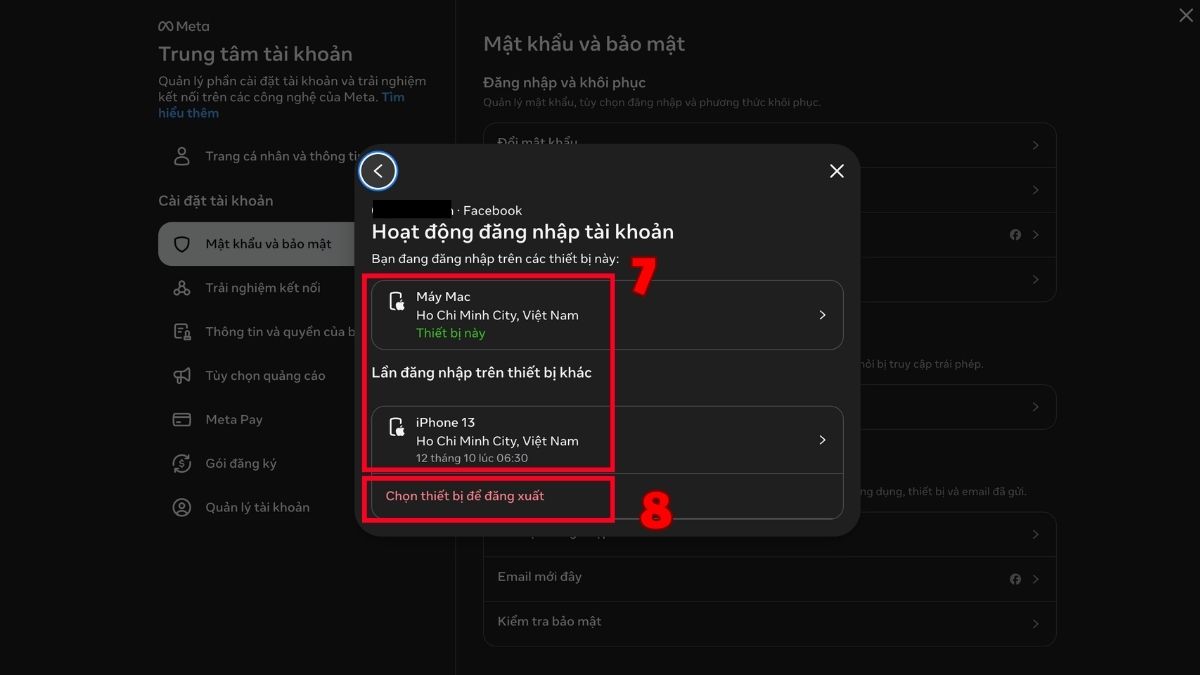Open Quản lý tài khoản settings
This screenshot has width=1200, height=675.
point(258,508)
